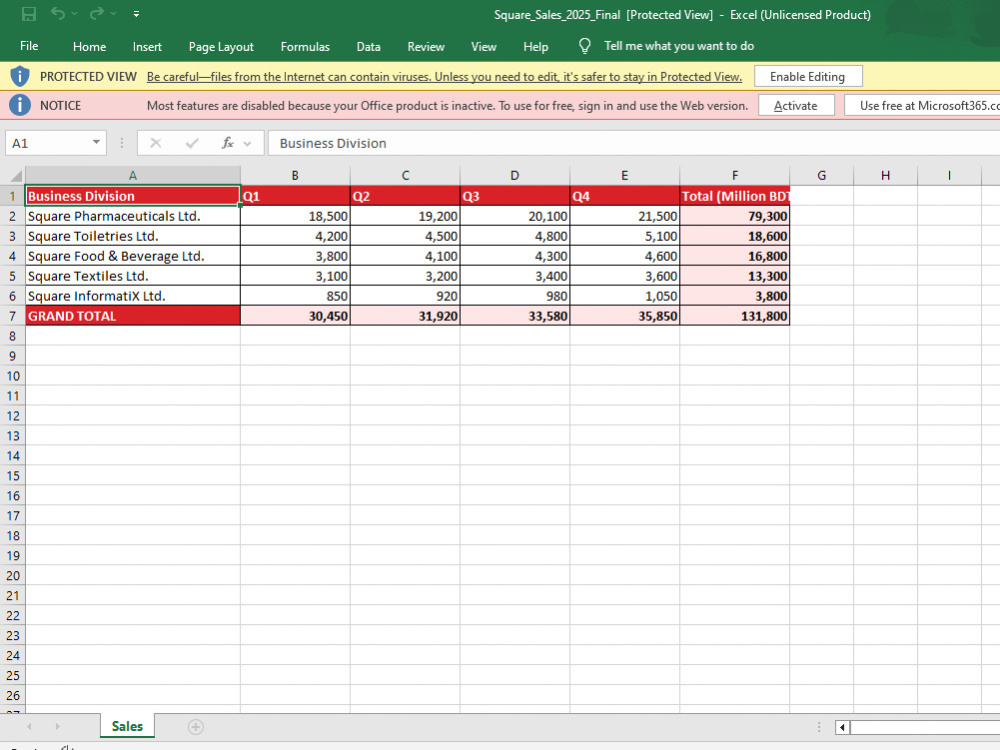Click the Notice info icon
This screenshot has height=750, width=1000.
pyautogui.click(x=20, y=105)
